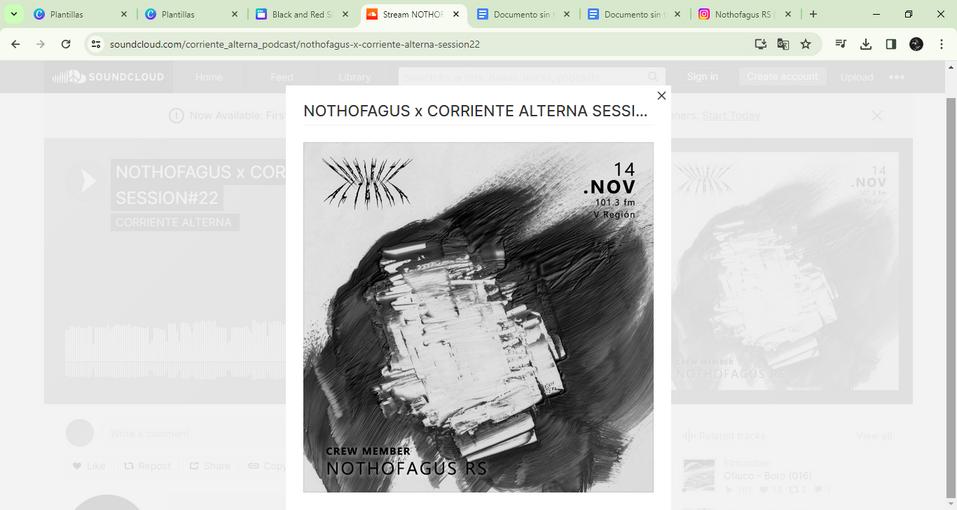Toggle the browser side panel icon
The image size is (957, 510).
coord(891,44)
